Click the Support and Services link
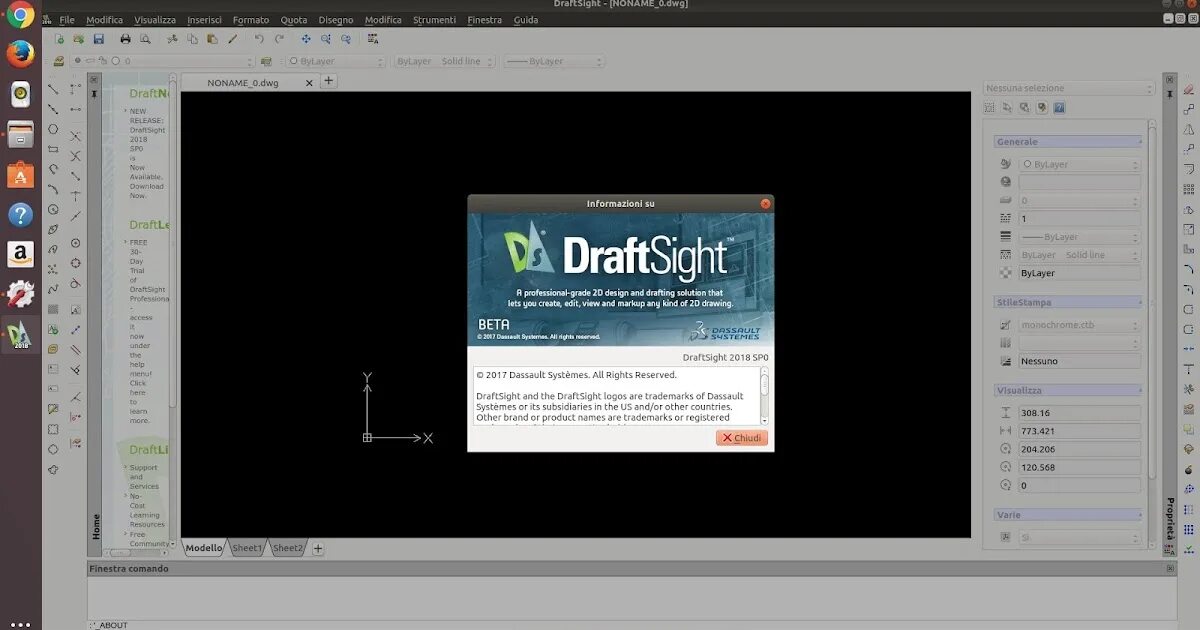 (x=144, y=477)
